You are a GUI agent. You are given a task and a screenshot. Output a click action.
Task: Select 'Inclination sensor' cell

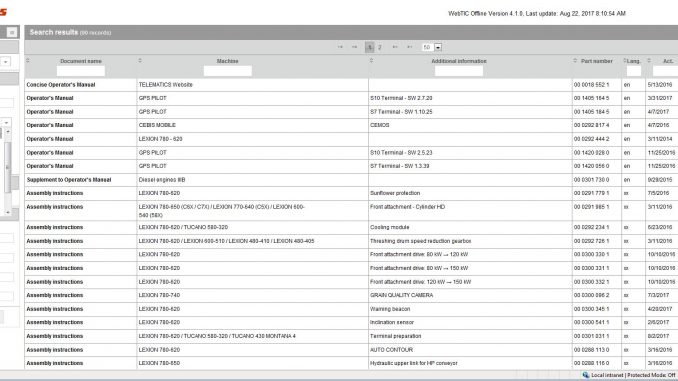tap(392, 322)
